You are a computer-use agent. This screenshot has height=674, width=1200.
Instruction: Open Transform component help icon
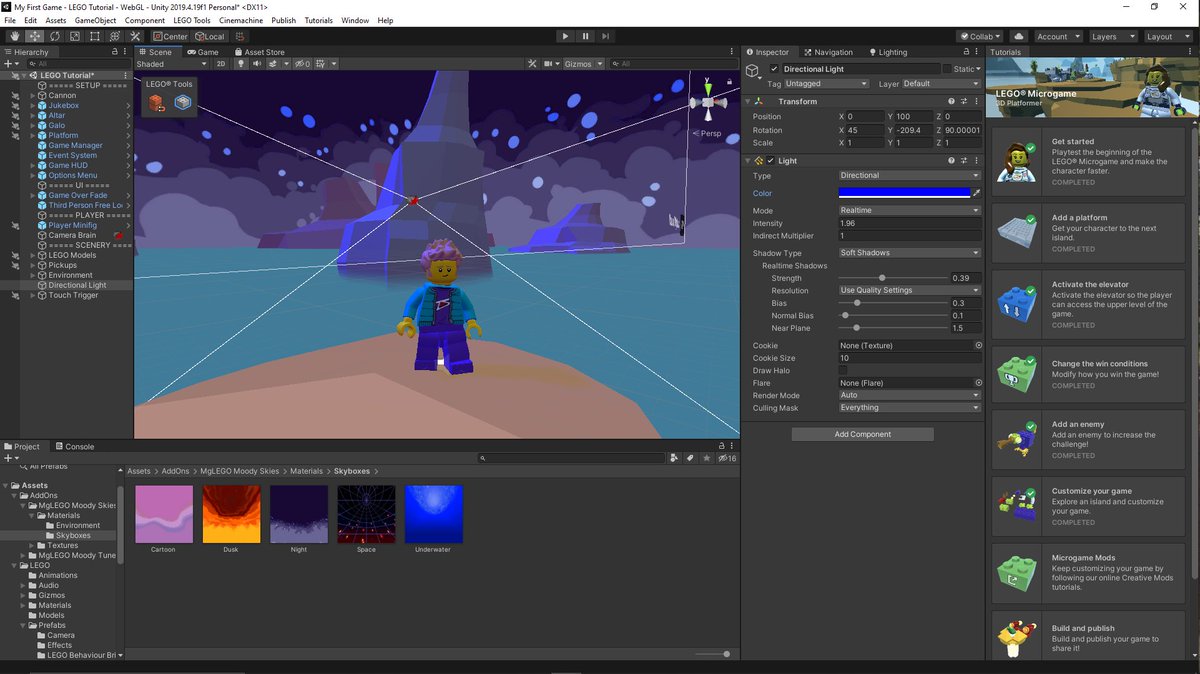(951, 101)
